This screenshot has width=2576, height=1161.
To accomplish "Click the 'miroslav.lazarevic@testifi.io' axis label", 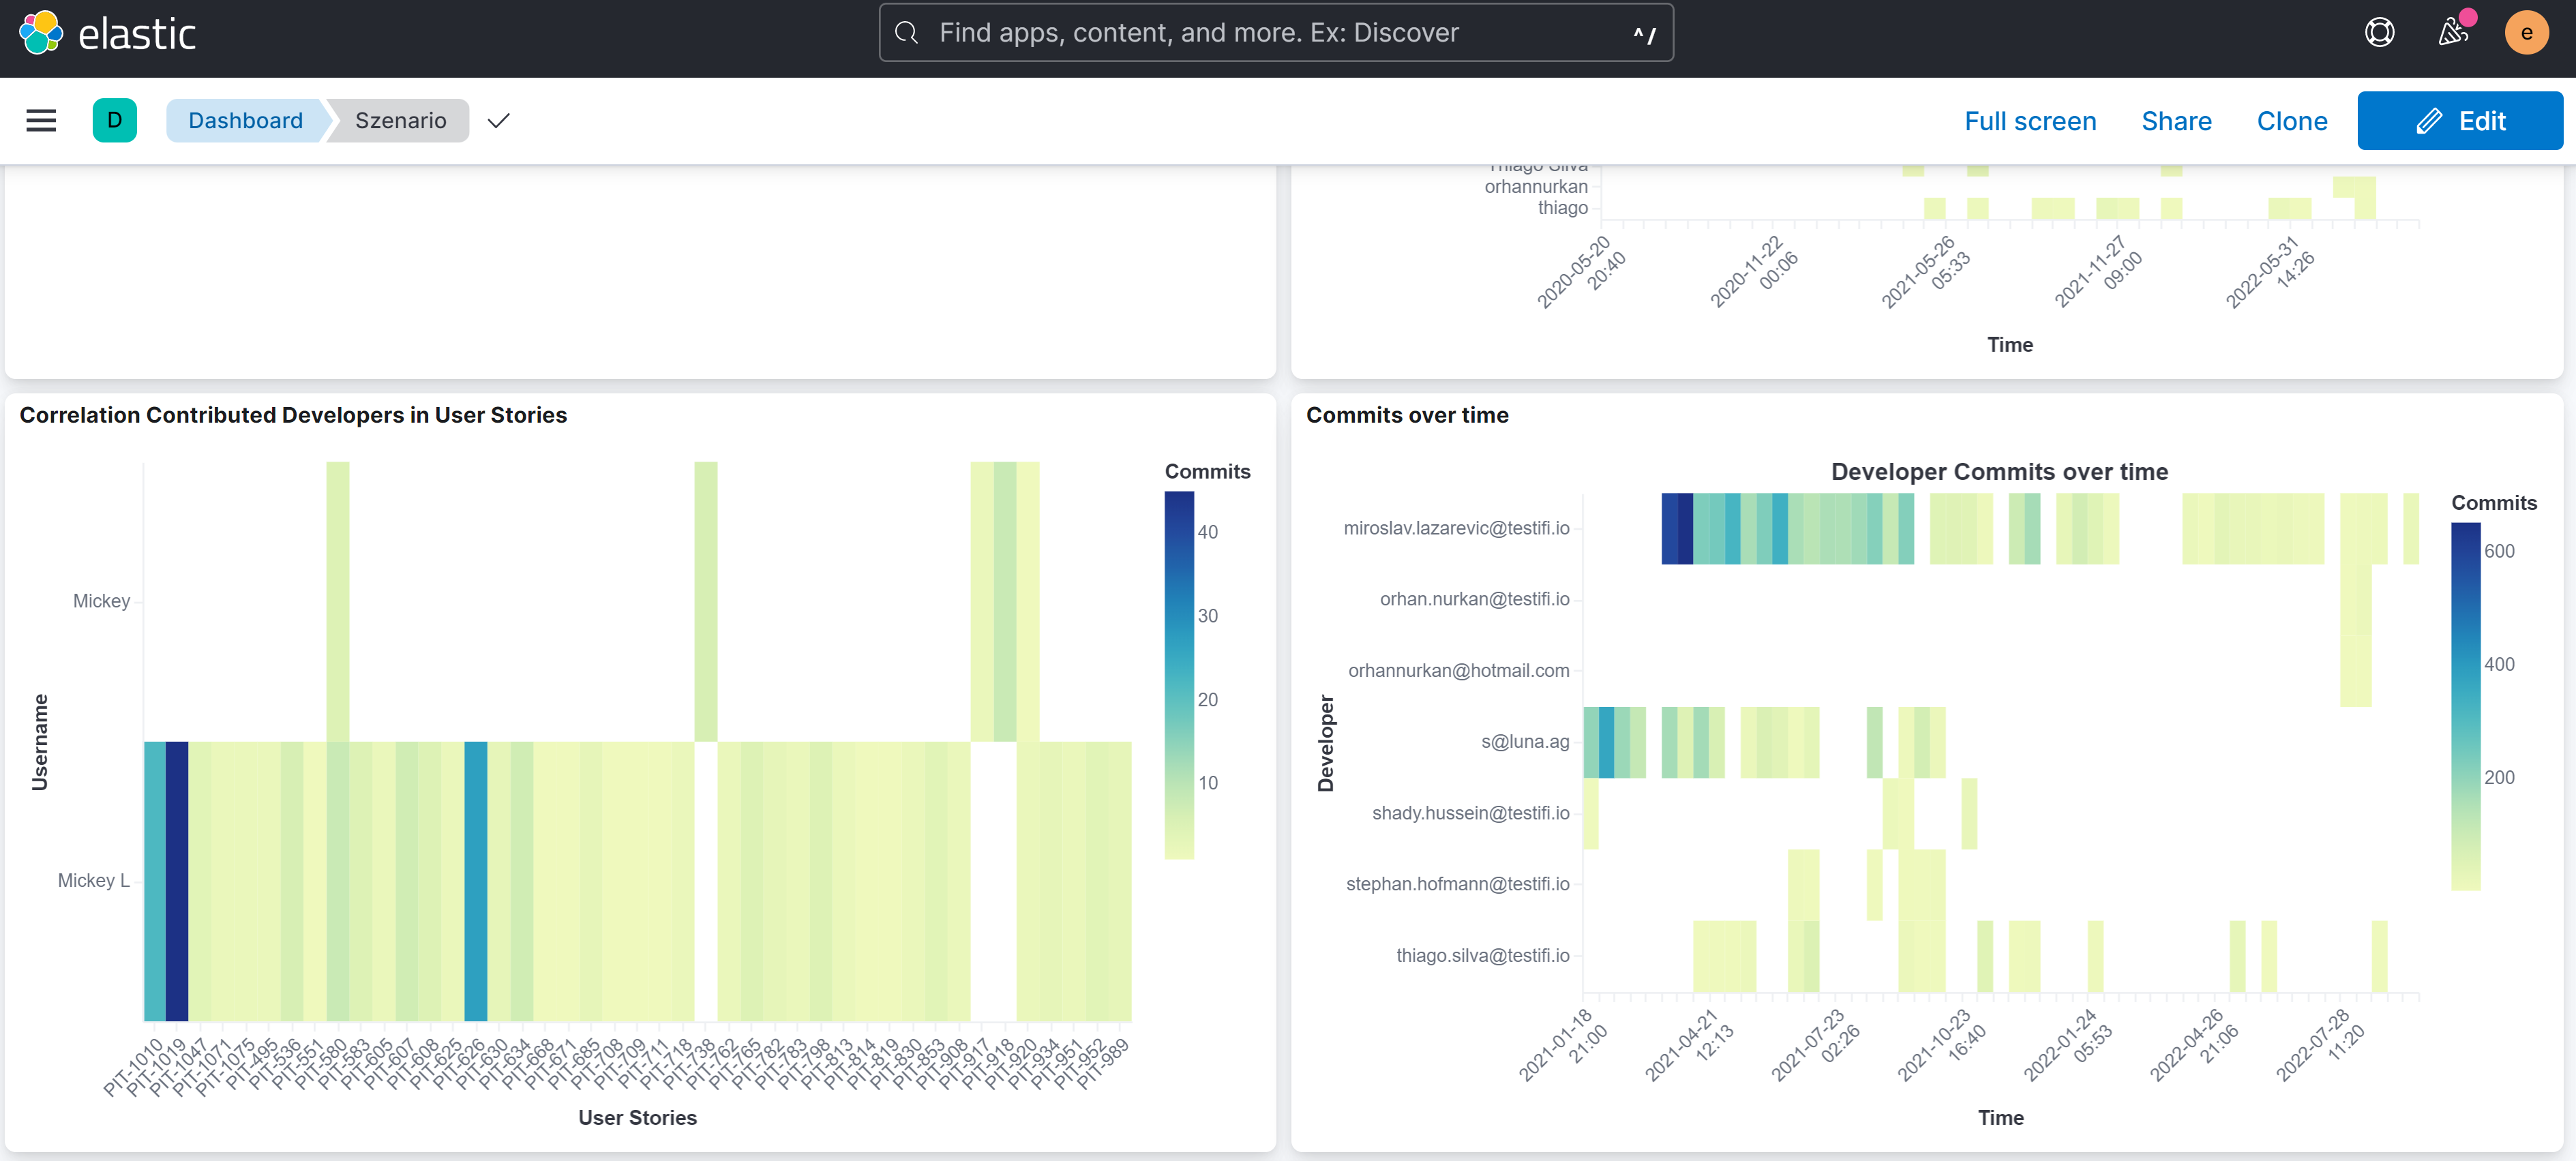I will [x=1456, y=528].
